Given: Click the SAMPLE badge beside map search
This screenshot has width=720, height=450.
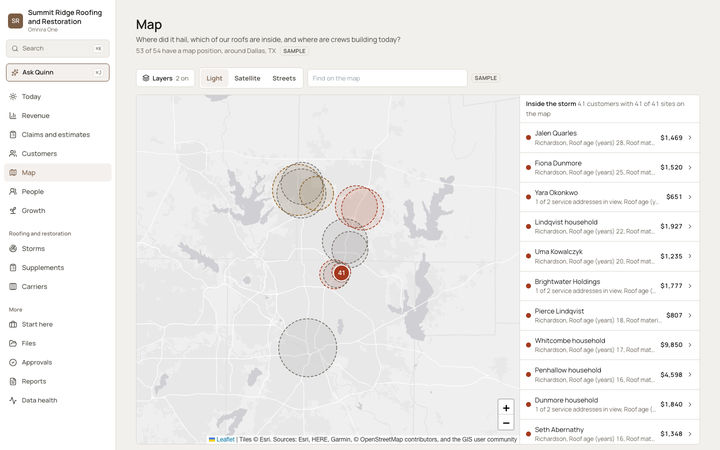Looking at the screenshot, I should pyautogui.click(x=485, y=78).
